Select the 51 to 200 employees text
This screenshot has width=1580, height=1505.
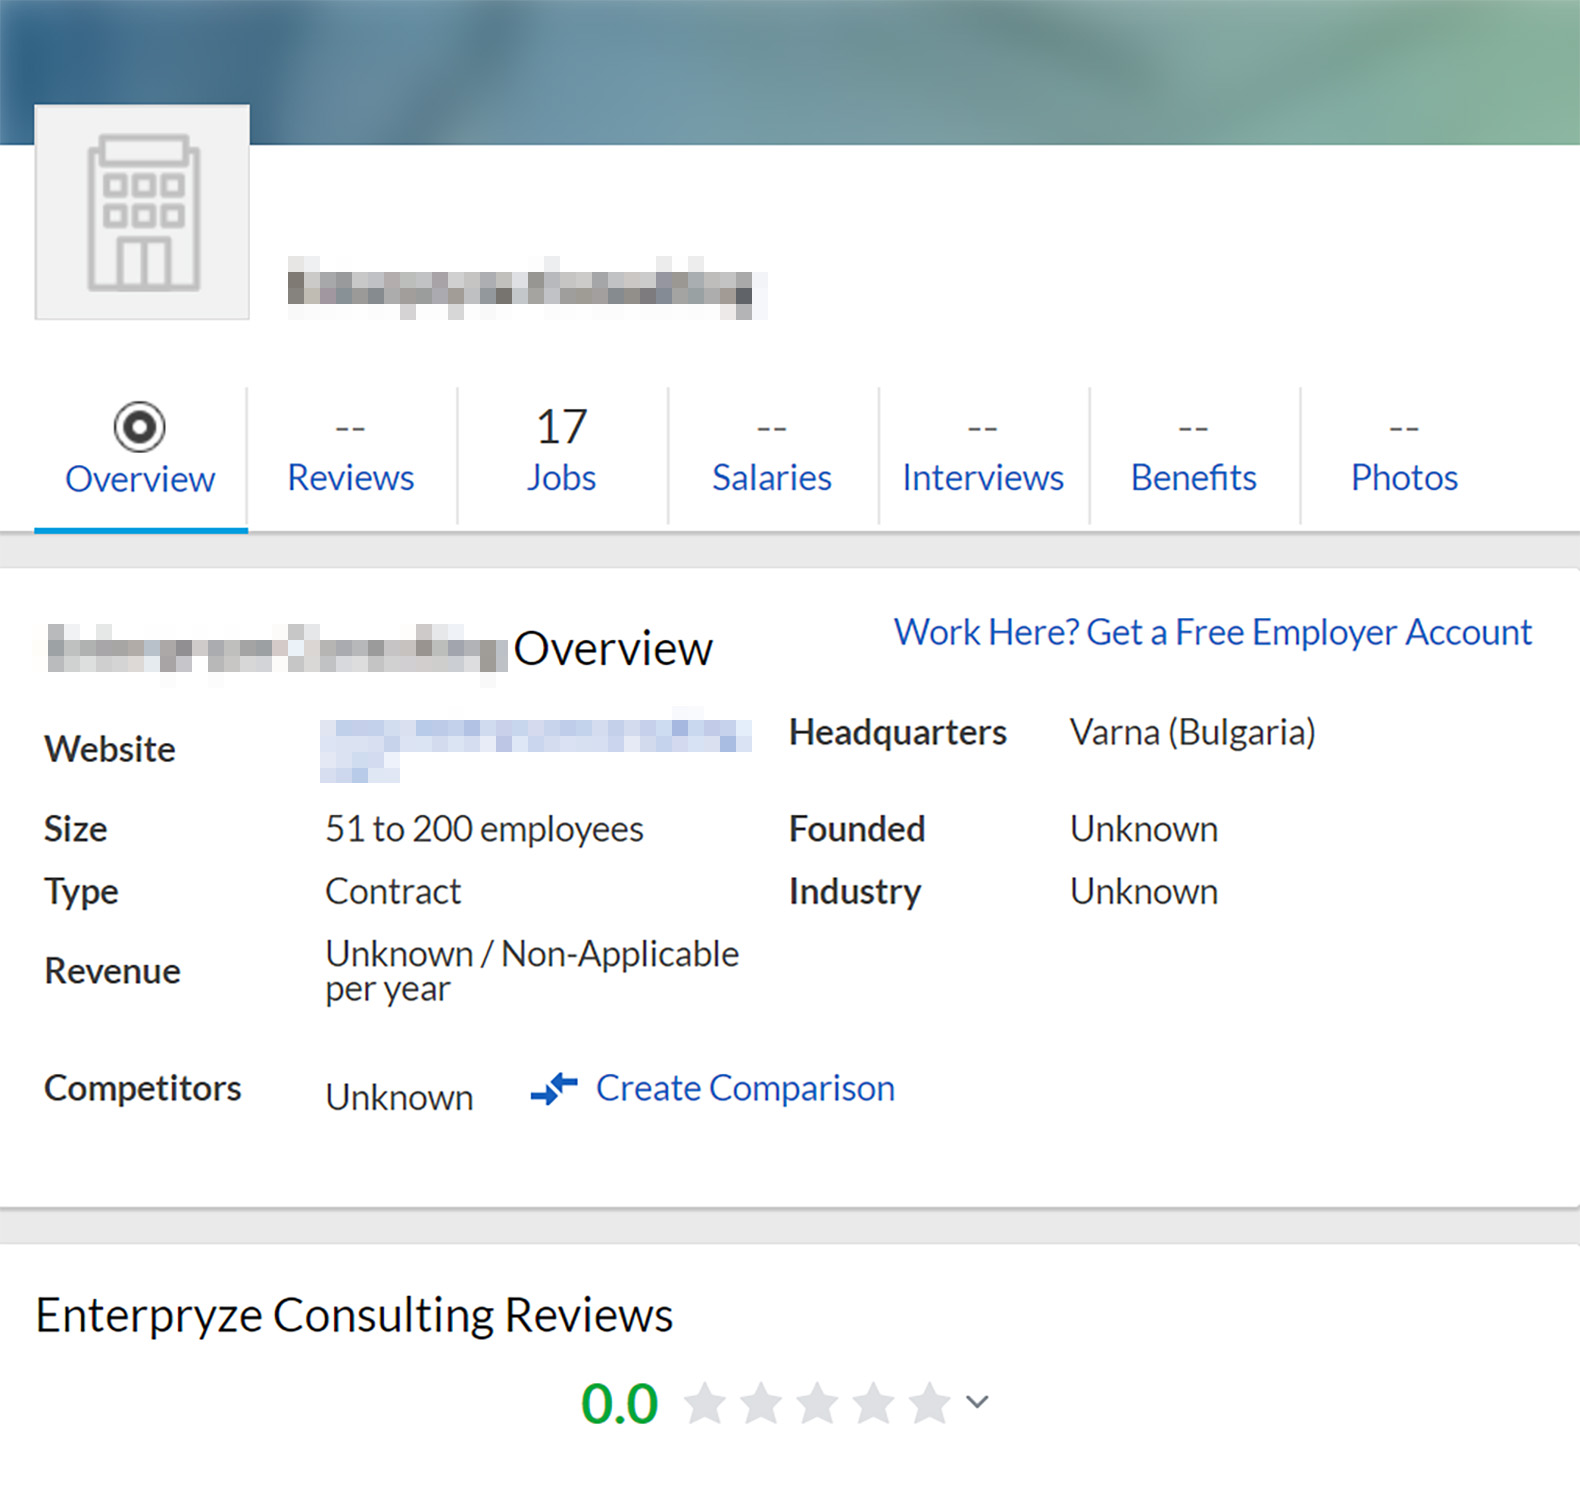[484, 829]
